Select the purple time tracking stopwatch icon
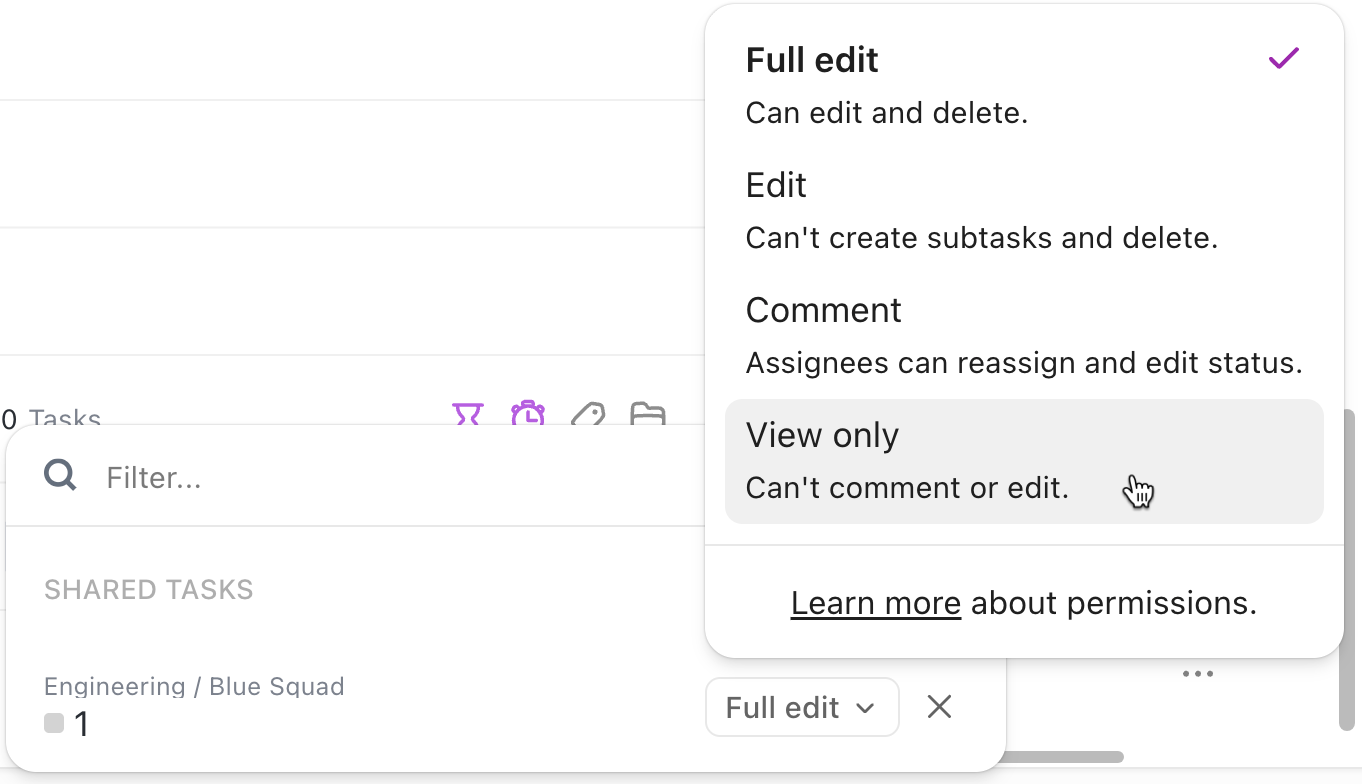1362x784 pixels. 528,415
